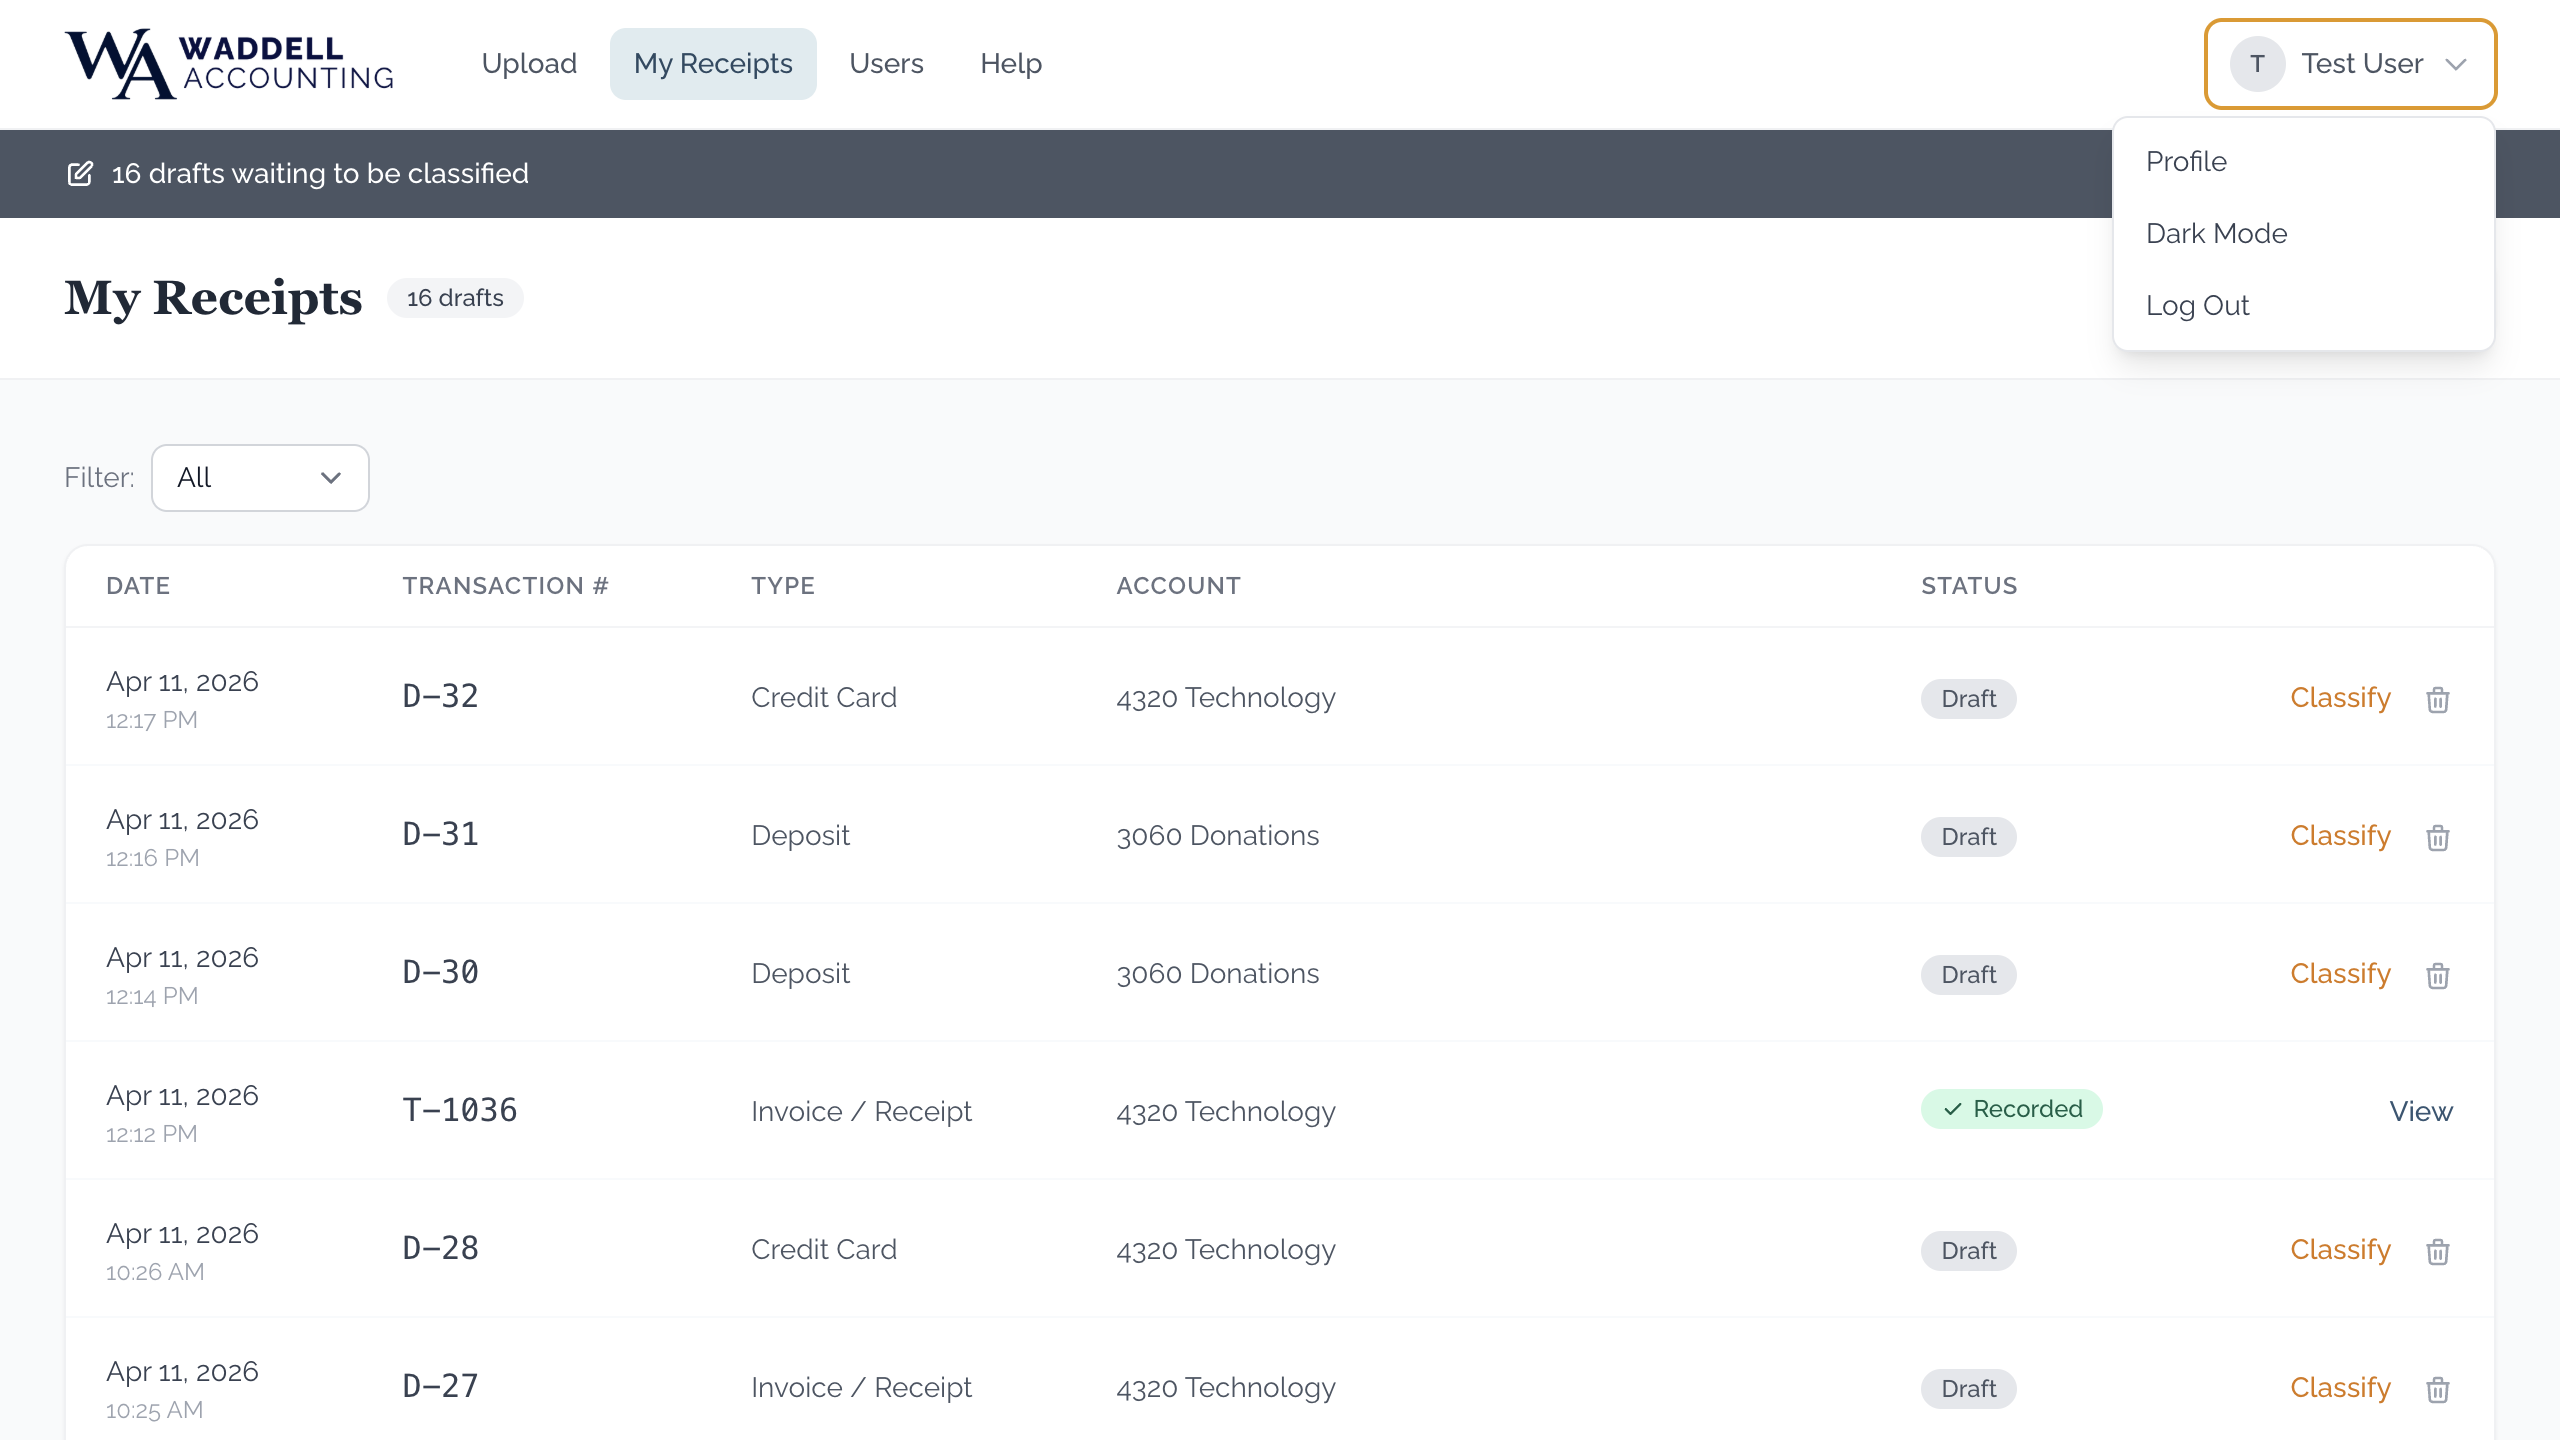Collapse the Test User account menu

(x=2350, y=64)
